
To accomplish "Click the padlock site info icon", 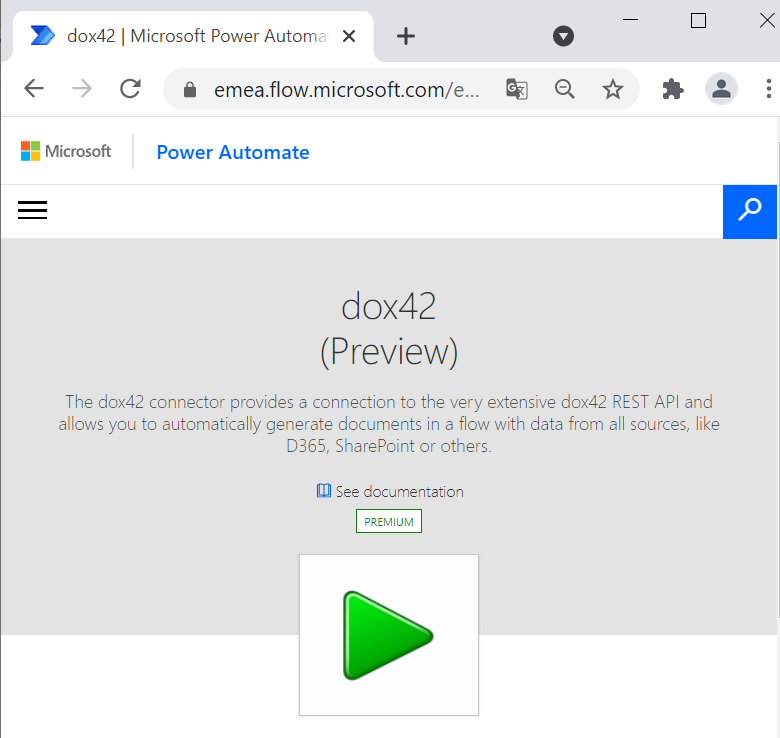I will click(x=190, y=90).
